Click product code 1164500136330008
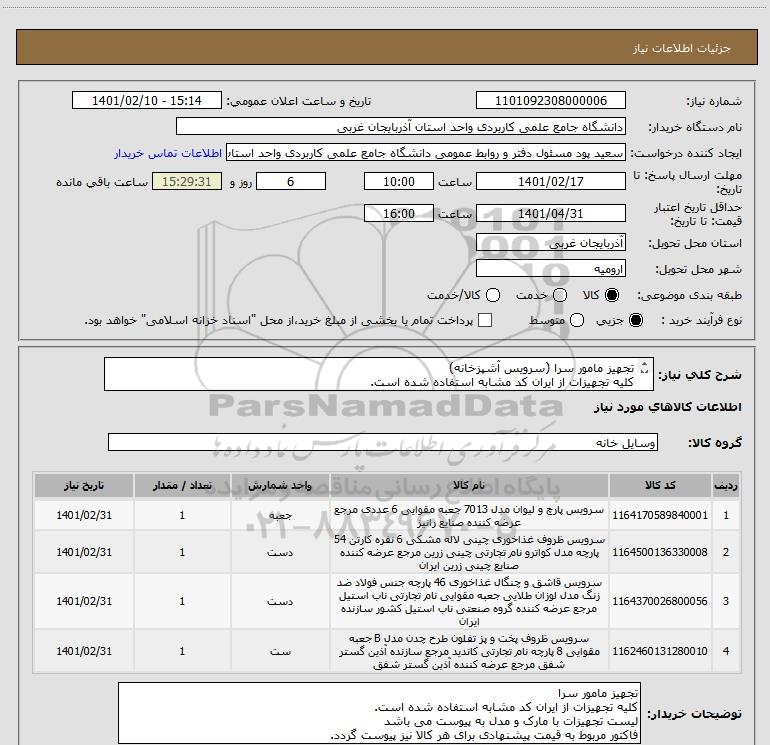Screen dimensions: 770x745 coord(660,552)
